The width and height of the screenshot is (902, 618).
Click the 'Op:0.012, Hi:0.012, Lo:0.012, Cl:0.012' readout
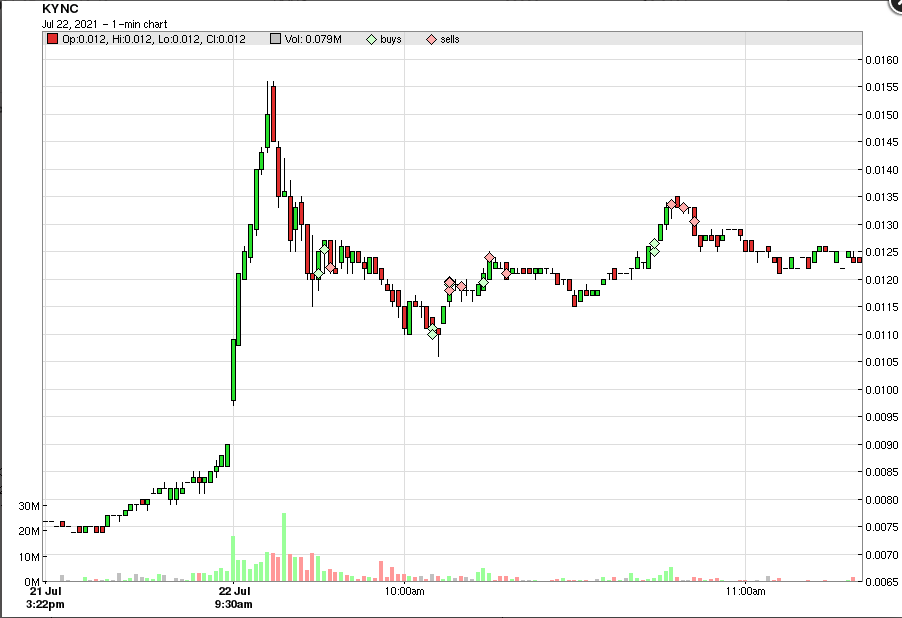[154, 39]
